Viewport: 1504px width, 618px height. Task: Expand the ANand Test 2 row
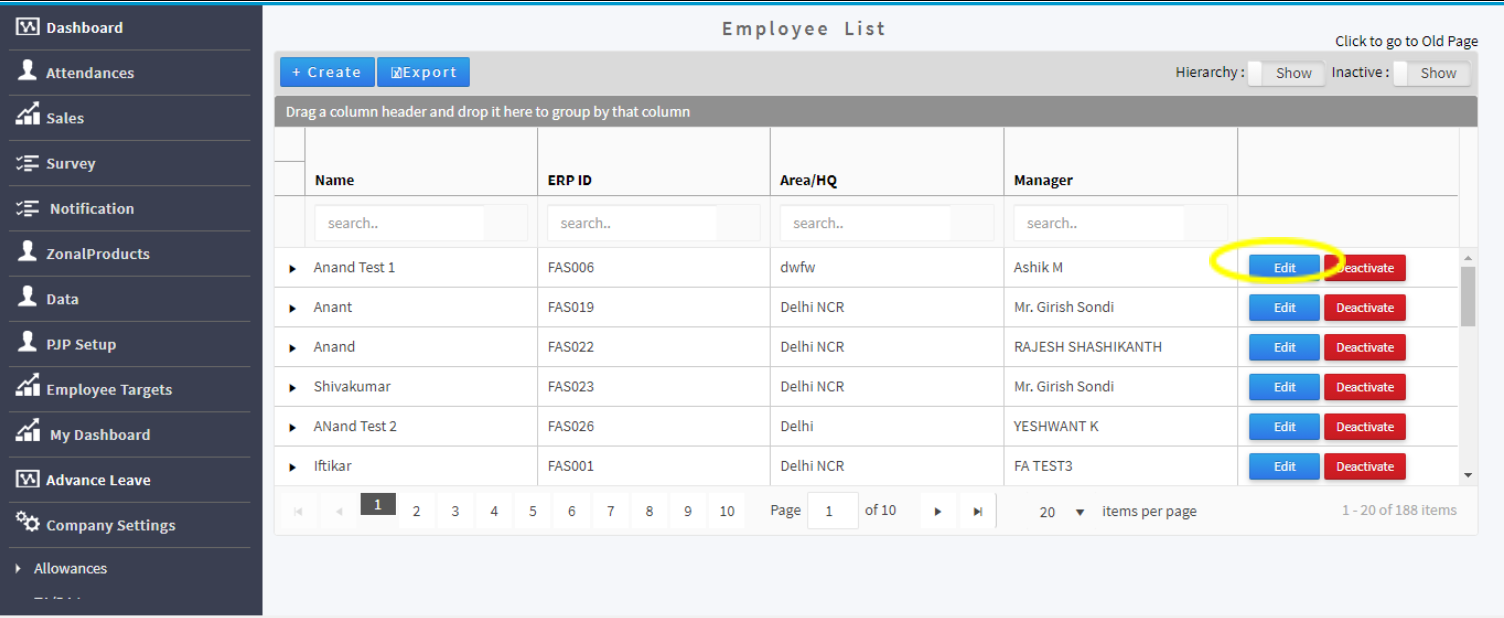pyautogui.click(x=292, y=427)
